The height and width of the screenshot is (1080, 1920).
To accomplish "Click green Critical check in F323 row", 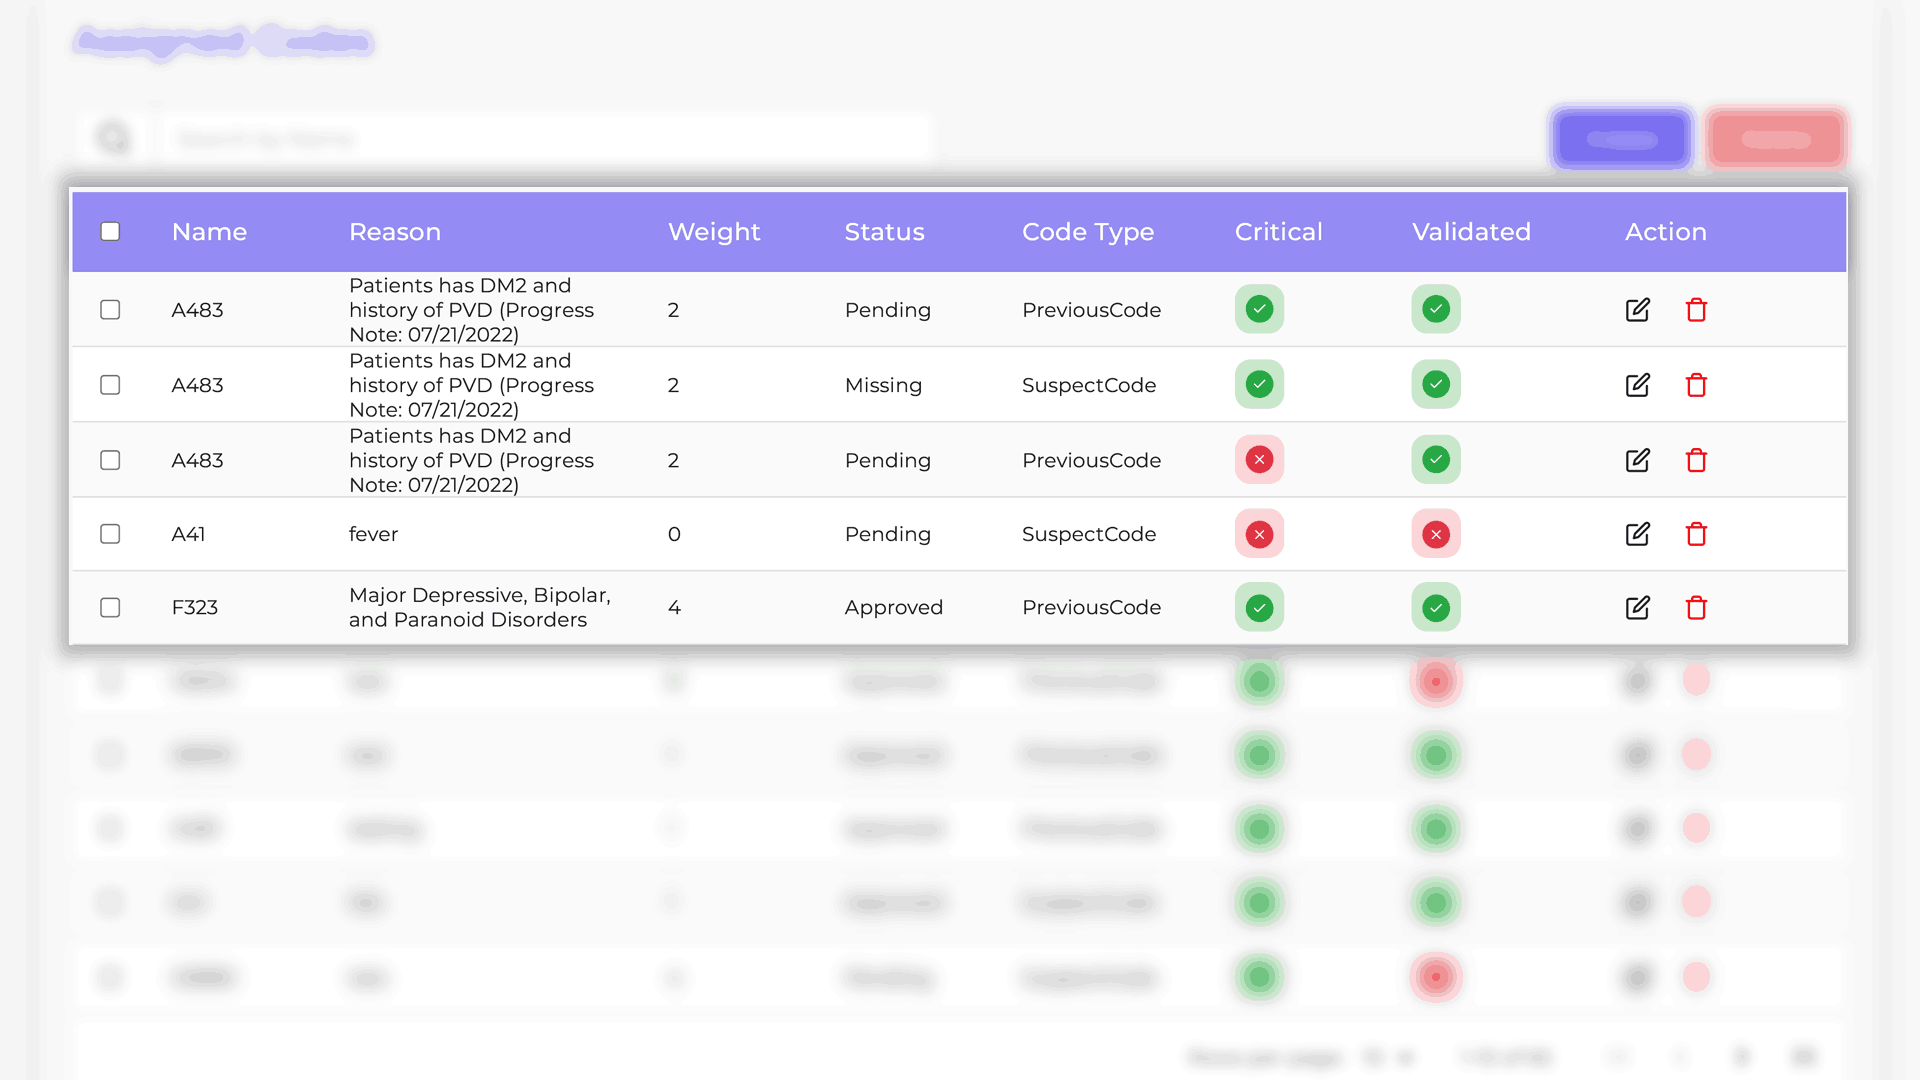I will click(x=1259, y=607).
